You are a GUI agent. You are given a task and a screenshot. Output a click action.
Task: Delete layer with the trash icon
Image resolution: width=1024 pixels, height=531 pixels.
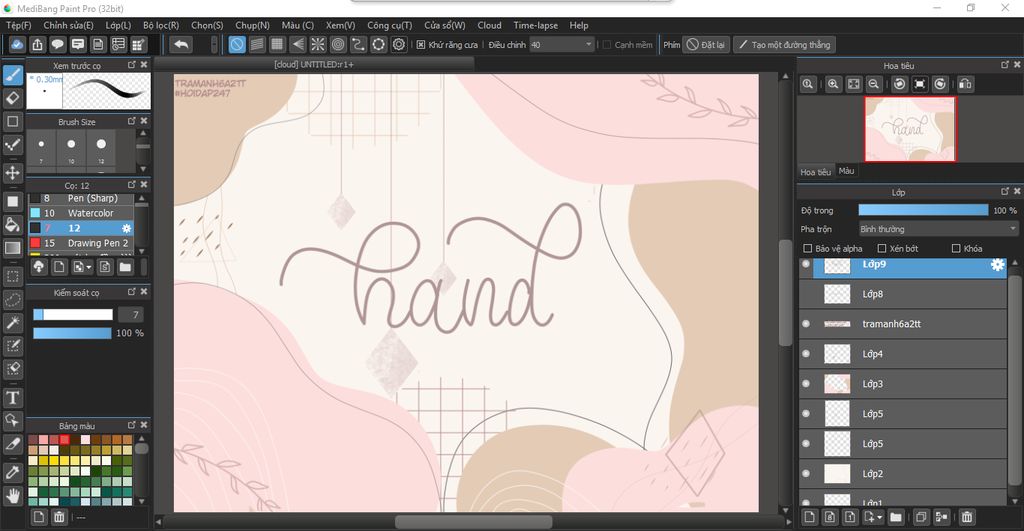pos(967,517)
